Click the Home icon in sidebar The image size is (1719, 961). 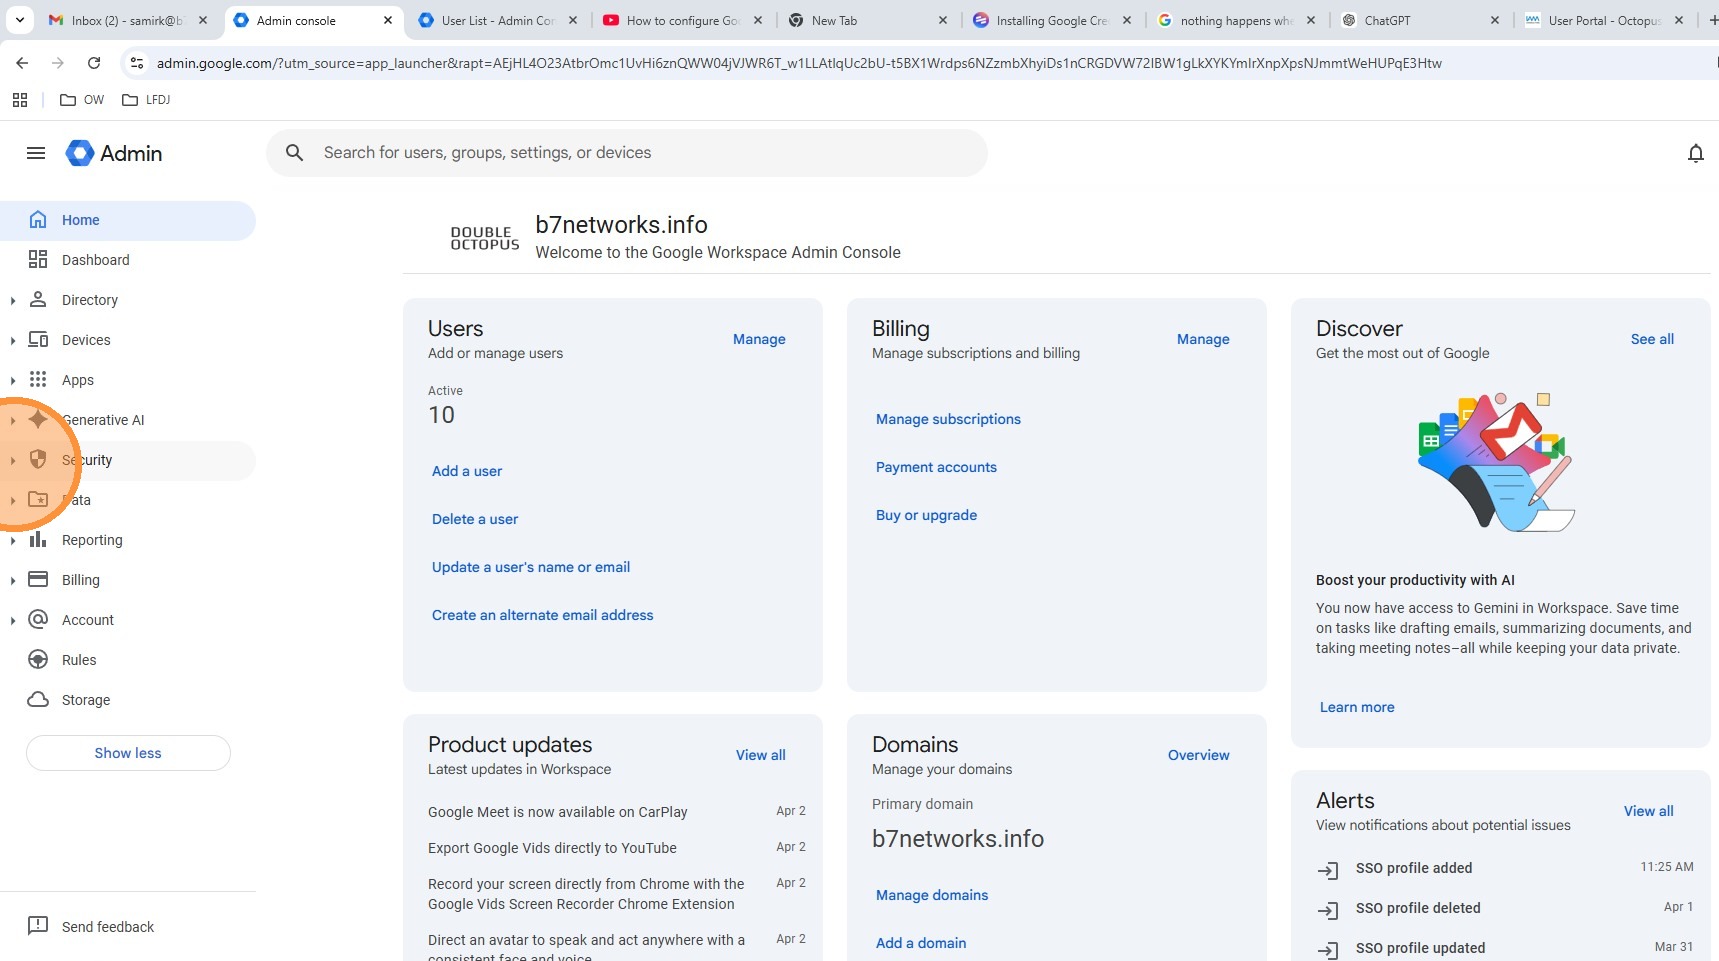click(x=38, y=220)
